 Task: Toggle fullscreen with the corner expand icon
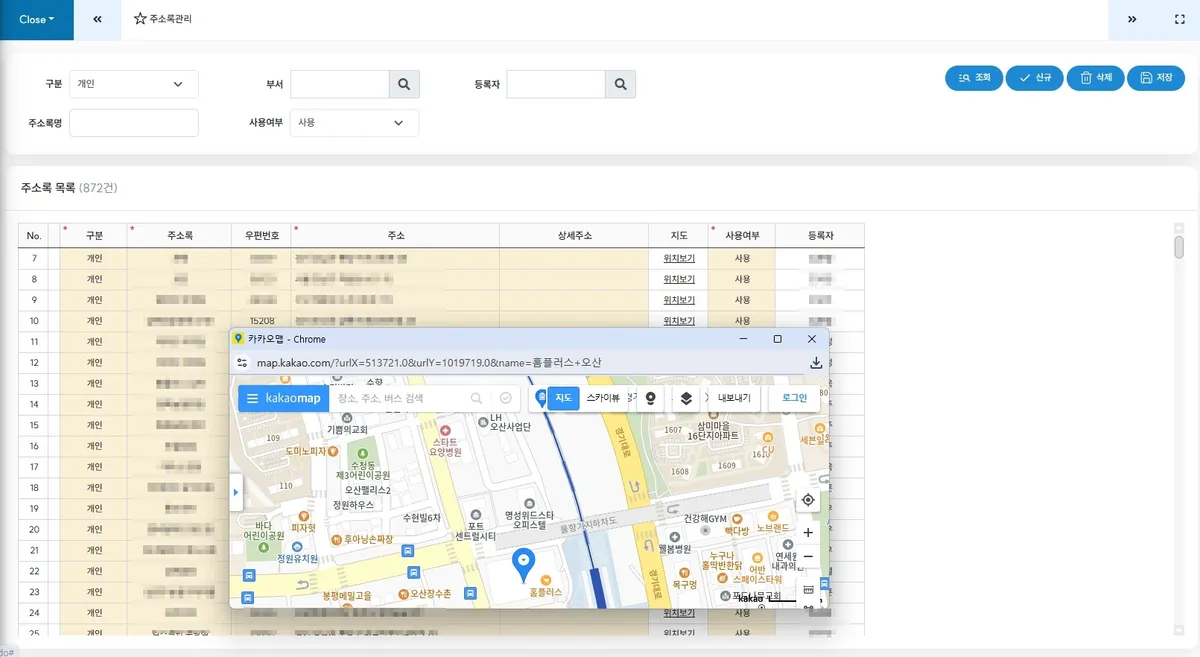(x=1178, y=19)
